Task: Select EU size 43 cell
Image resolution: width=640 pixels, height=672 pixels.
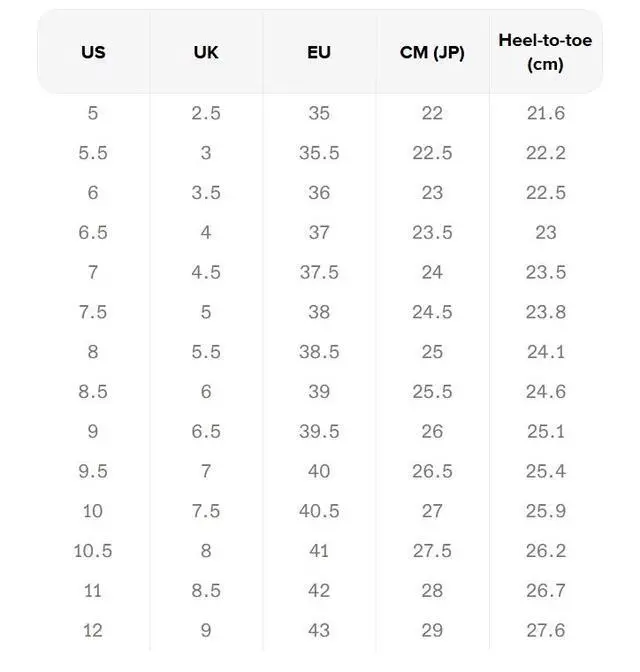Action: (319, 631)
